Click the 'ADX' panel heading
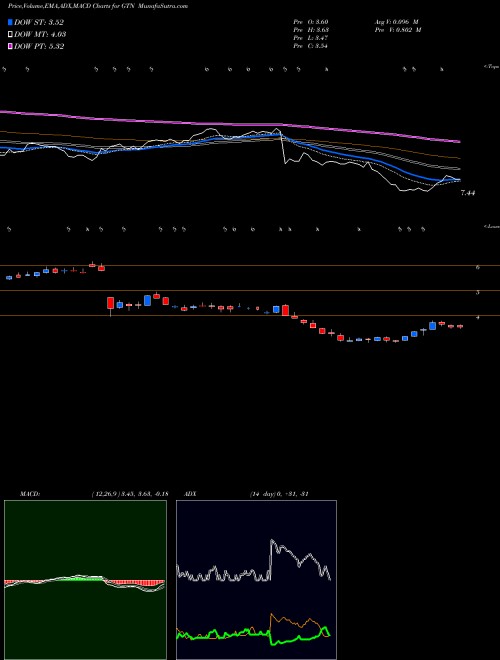This screenshot has width=500, height=660. (191, 494)
